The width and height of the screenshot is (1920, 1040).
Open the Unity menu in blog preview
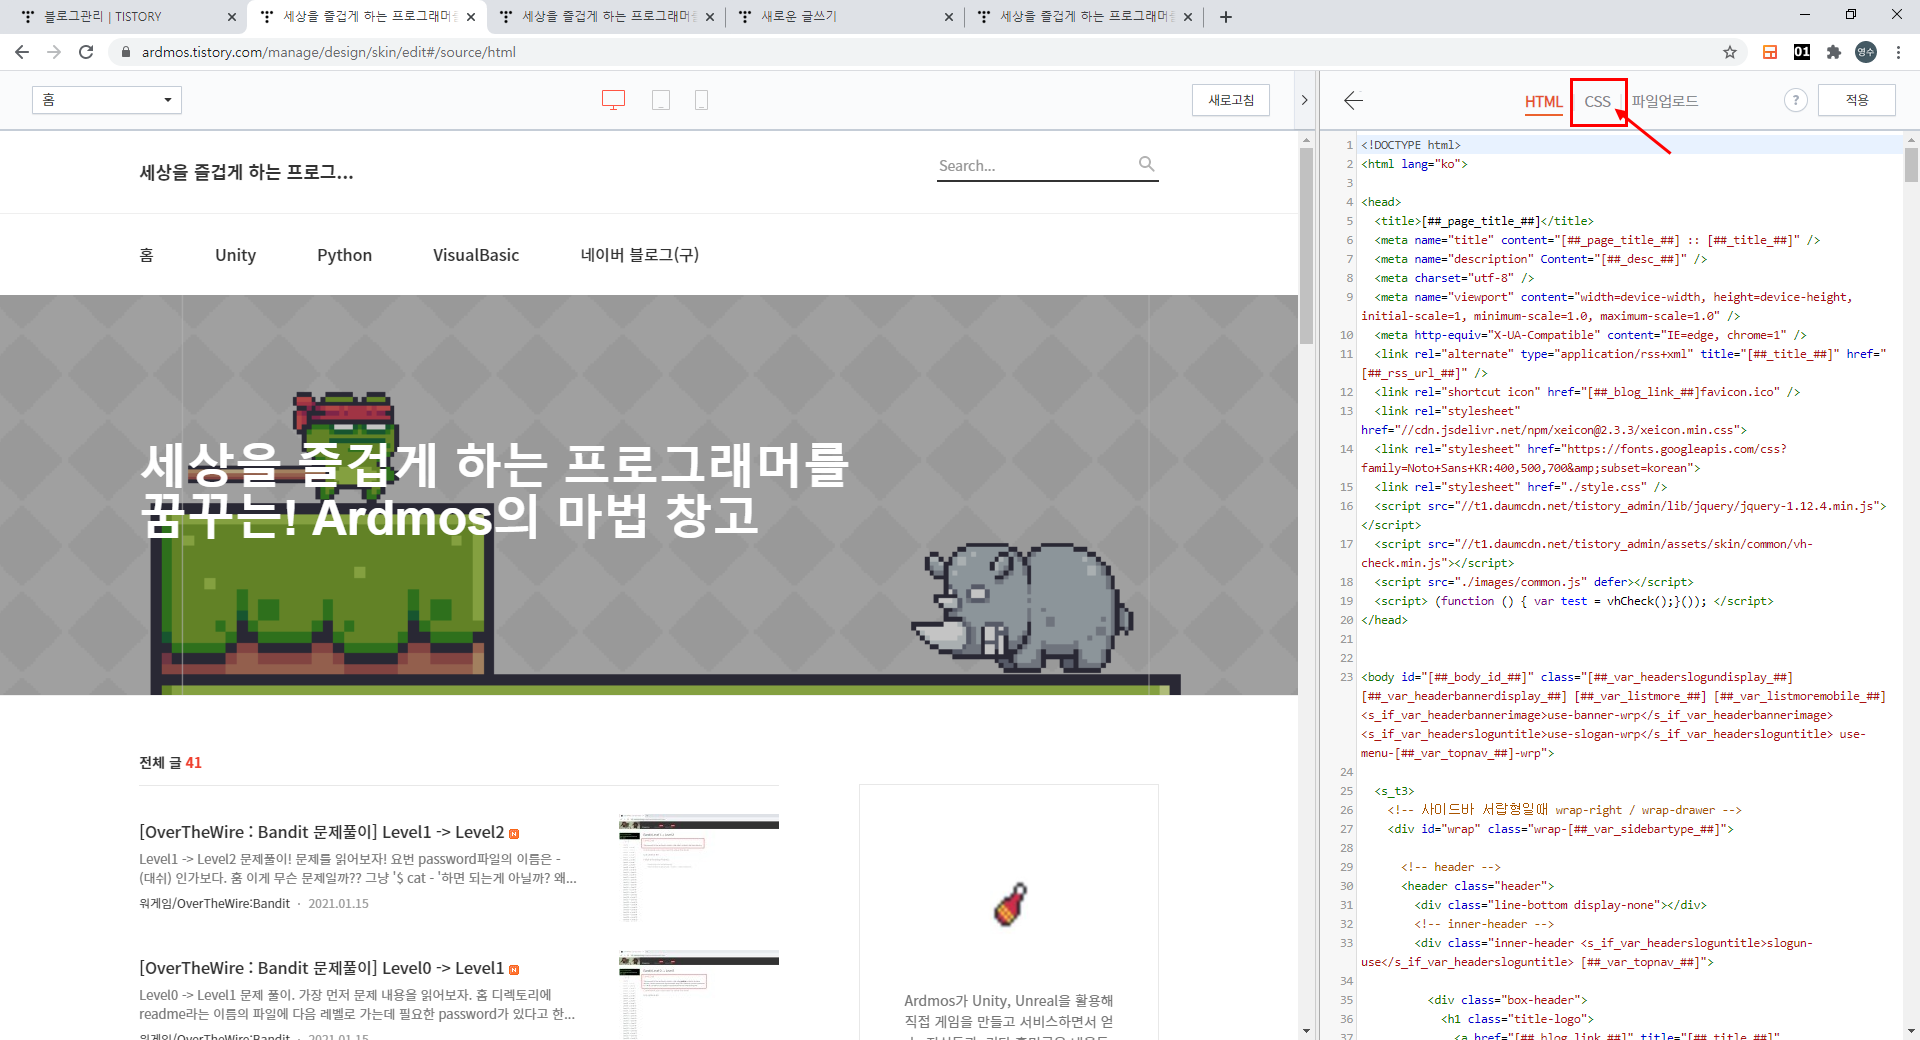pos(235,255)
